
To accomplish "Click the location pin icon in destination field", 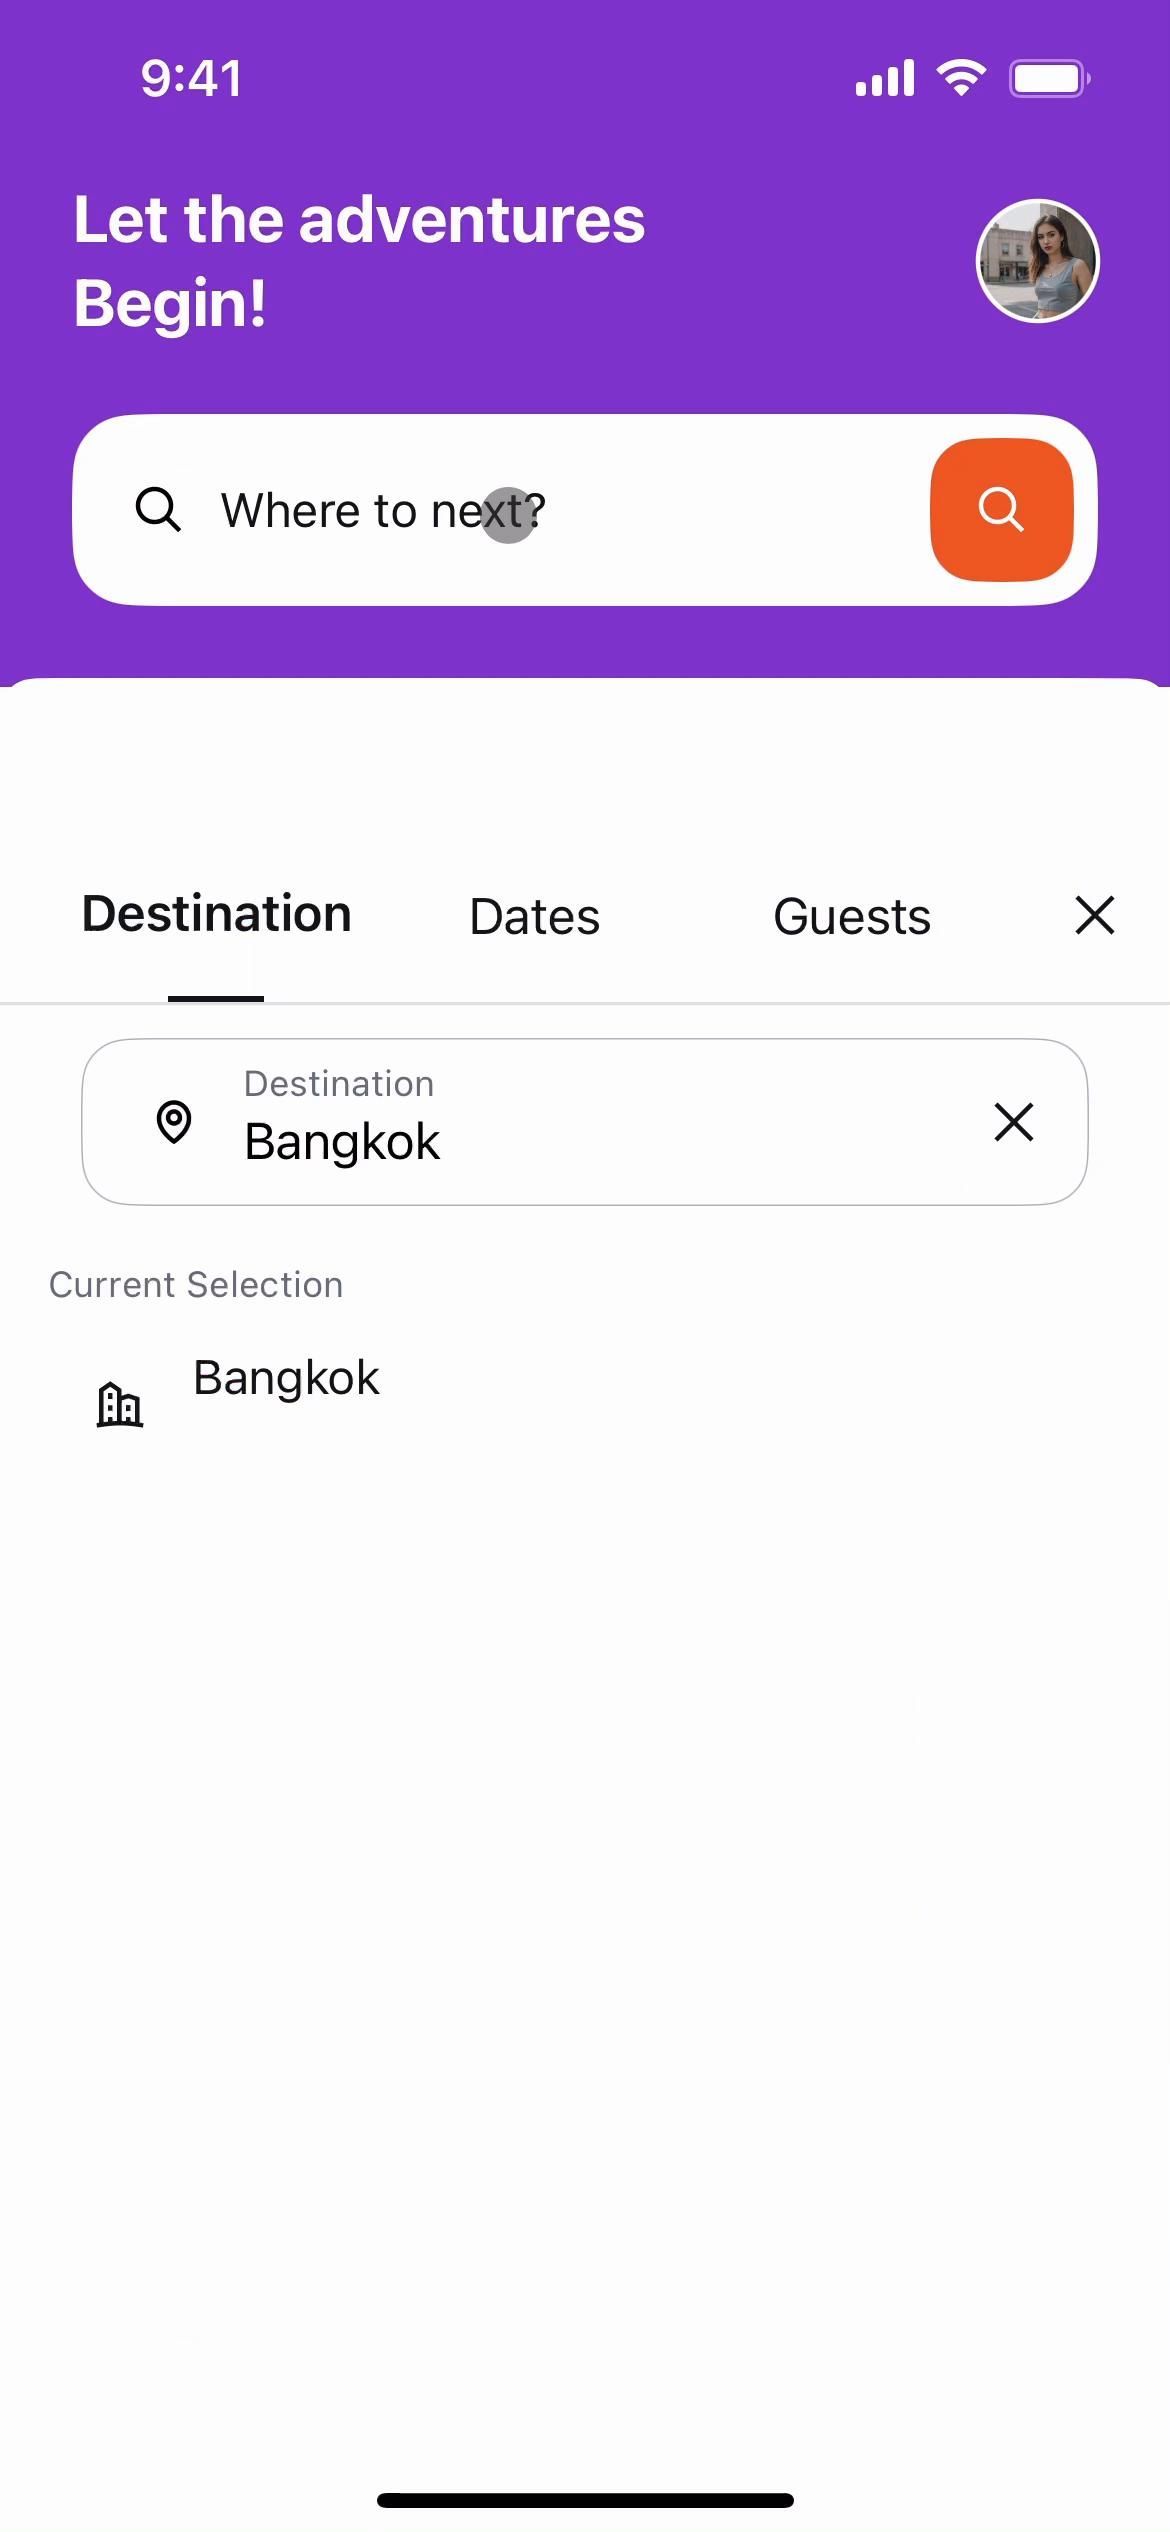I will (174, 1122).
